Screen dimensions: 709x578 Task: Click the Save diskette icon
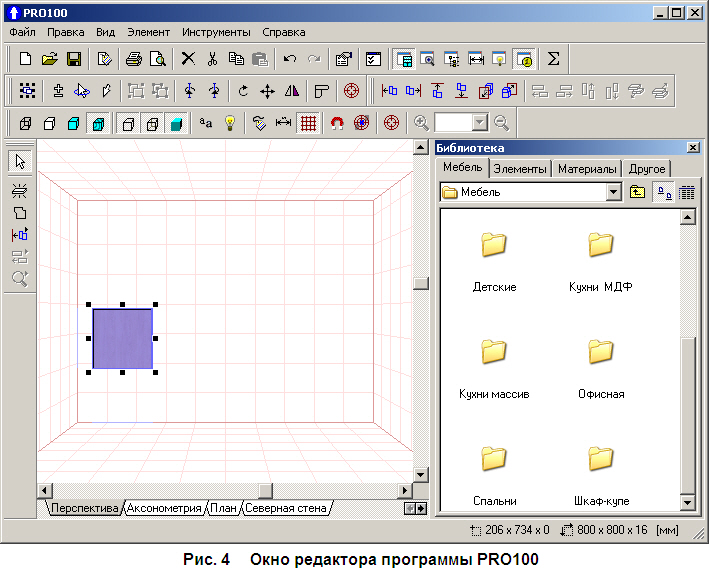pyautogui.click(x=73, y=59)
